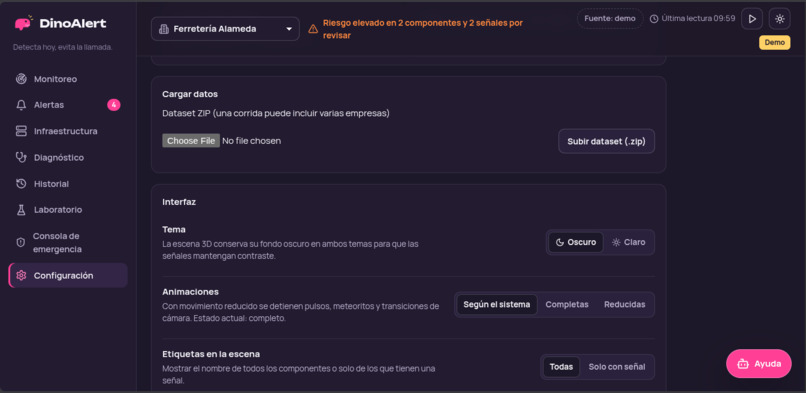This screenshot has width=806, height=393.
Task: Go to Laboratorio
Action: pos(68,210)
